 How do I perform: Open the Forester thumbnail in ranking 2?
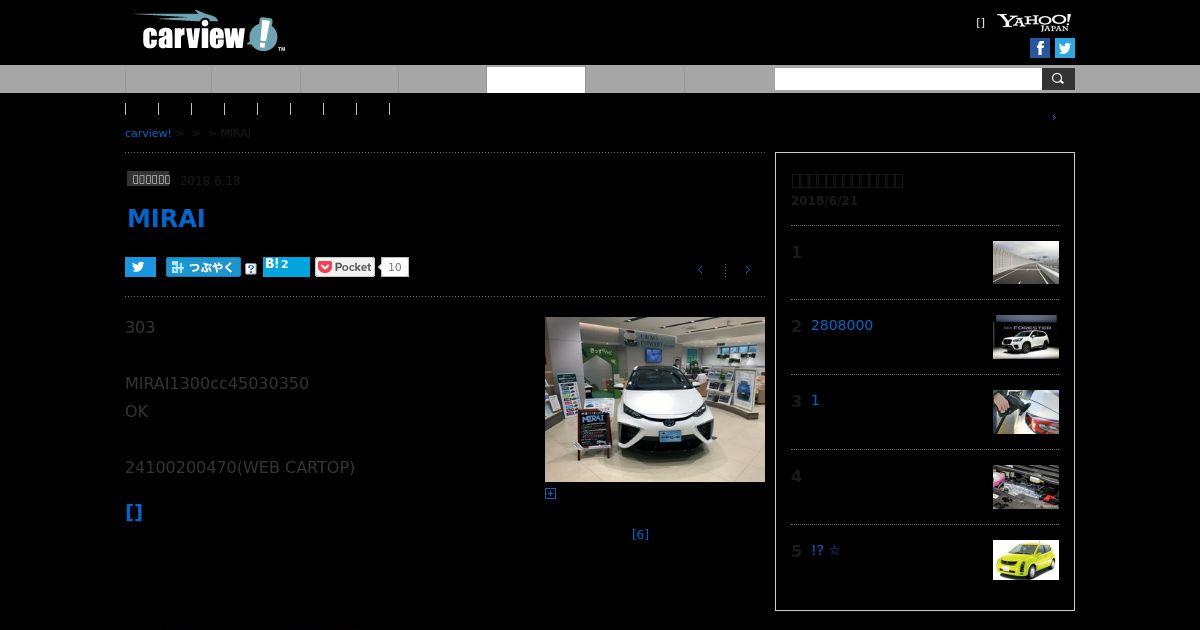[1026, 337]
